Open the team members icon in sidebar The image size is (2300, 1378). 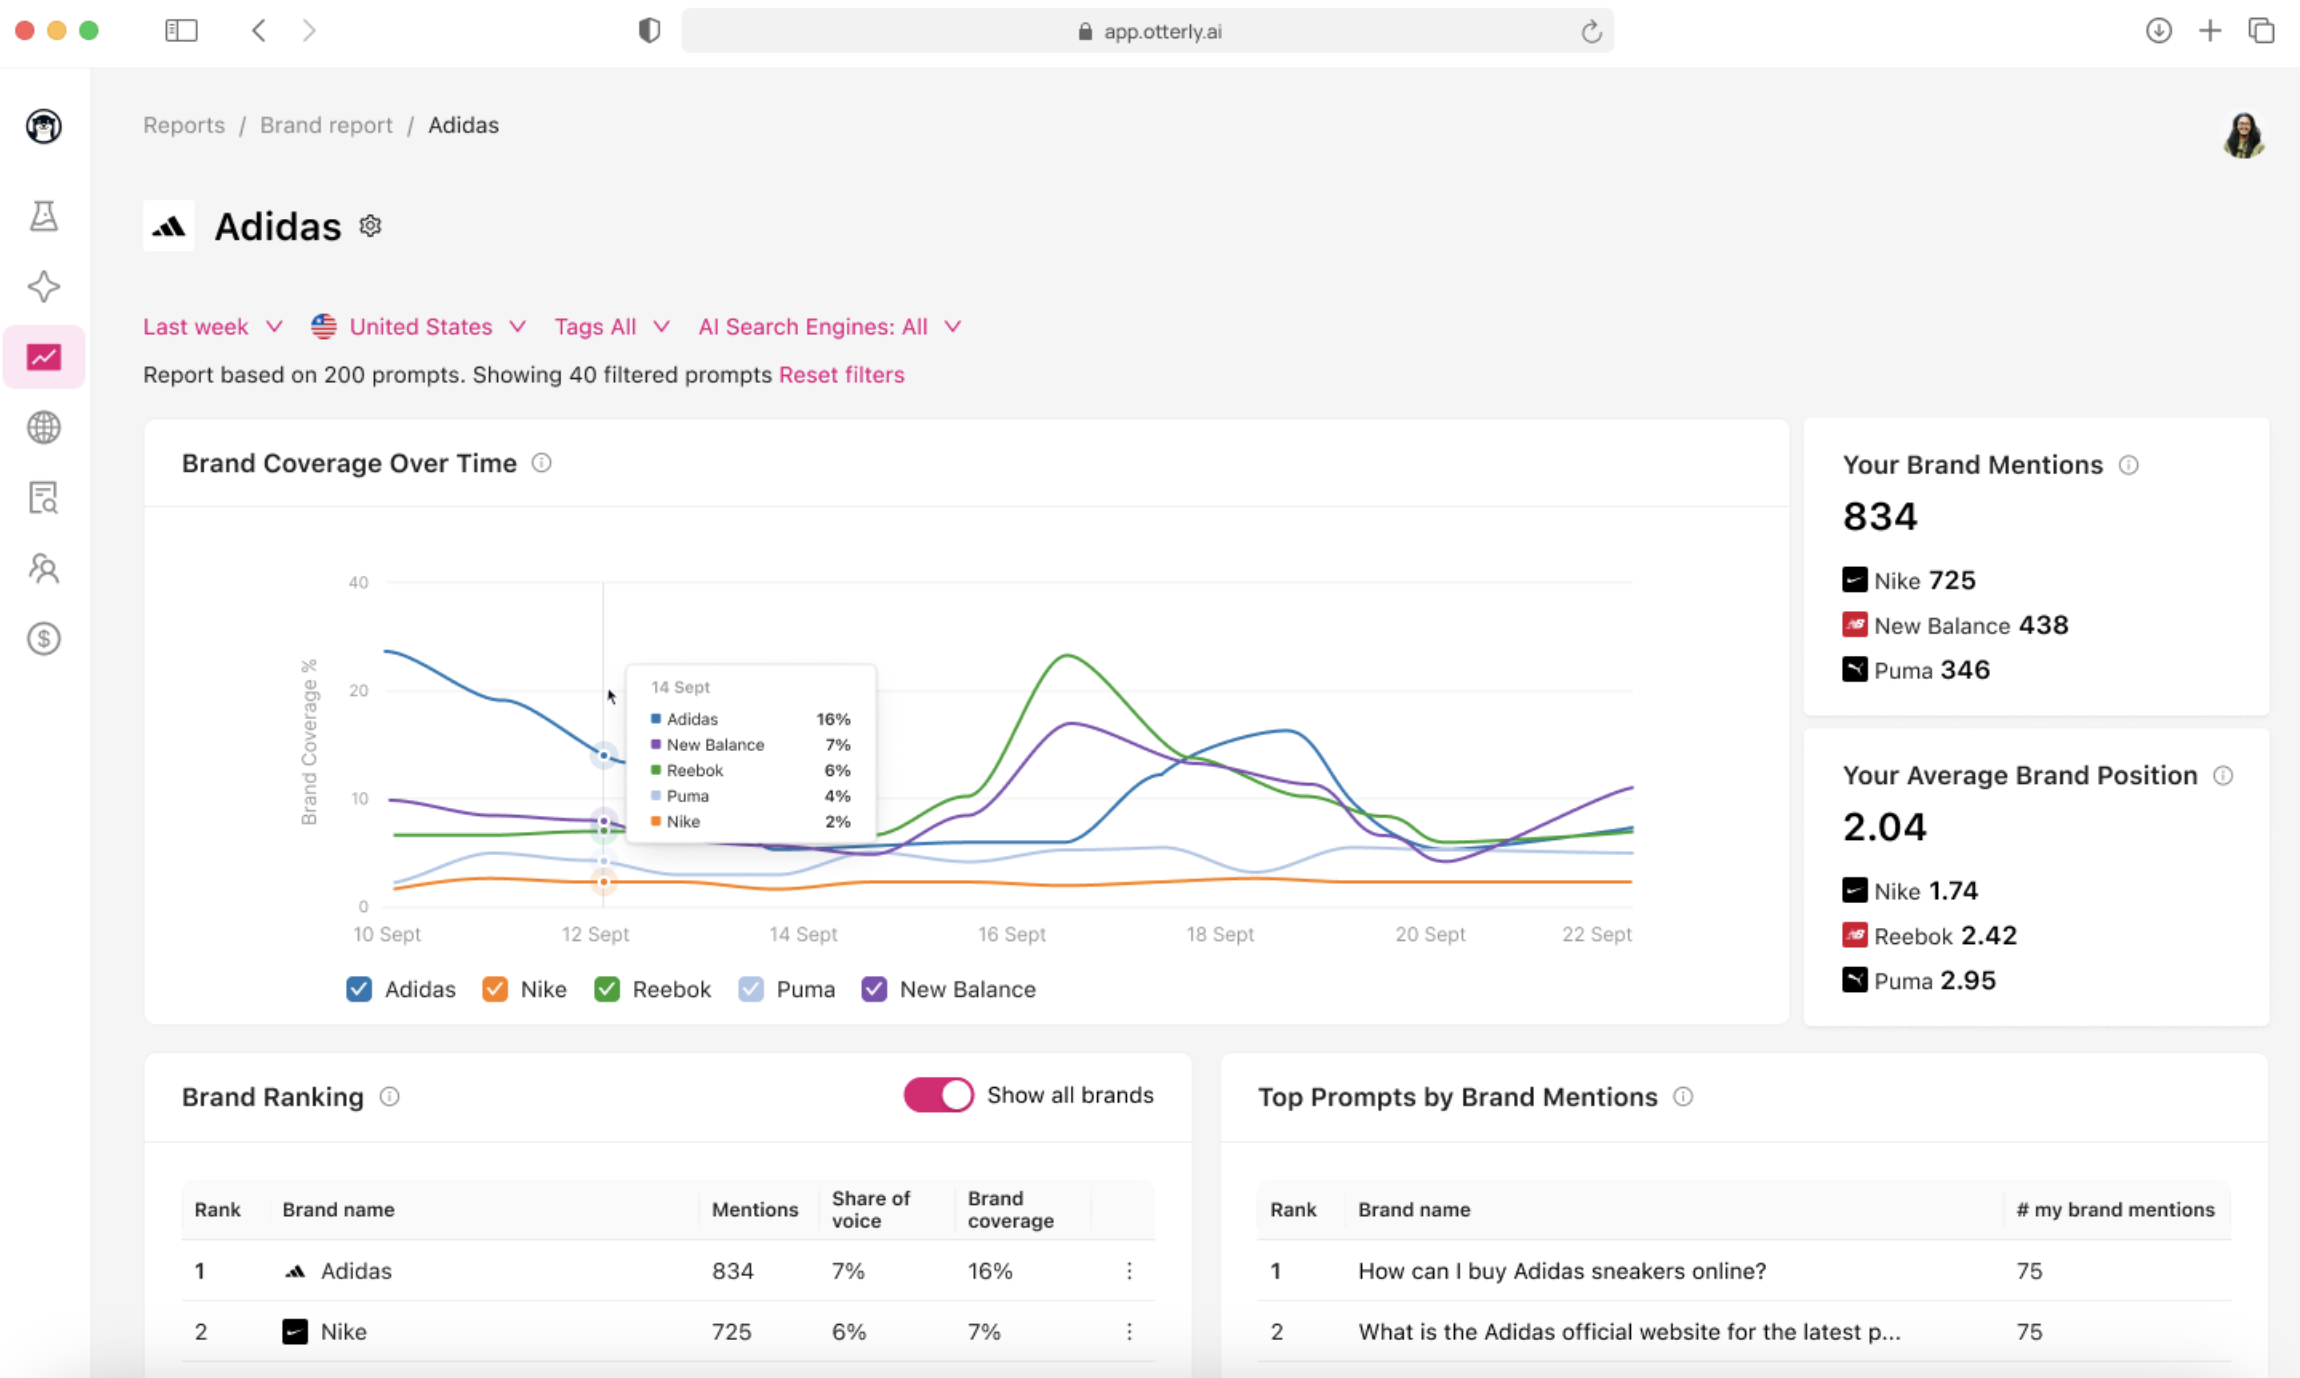(x=43, y=568)
